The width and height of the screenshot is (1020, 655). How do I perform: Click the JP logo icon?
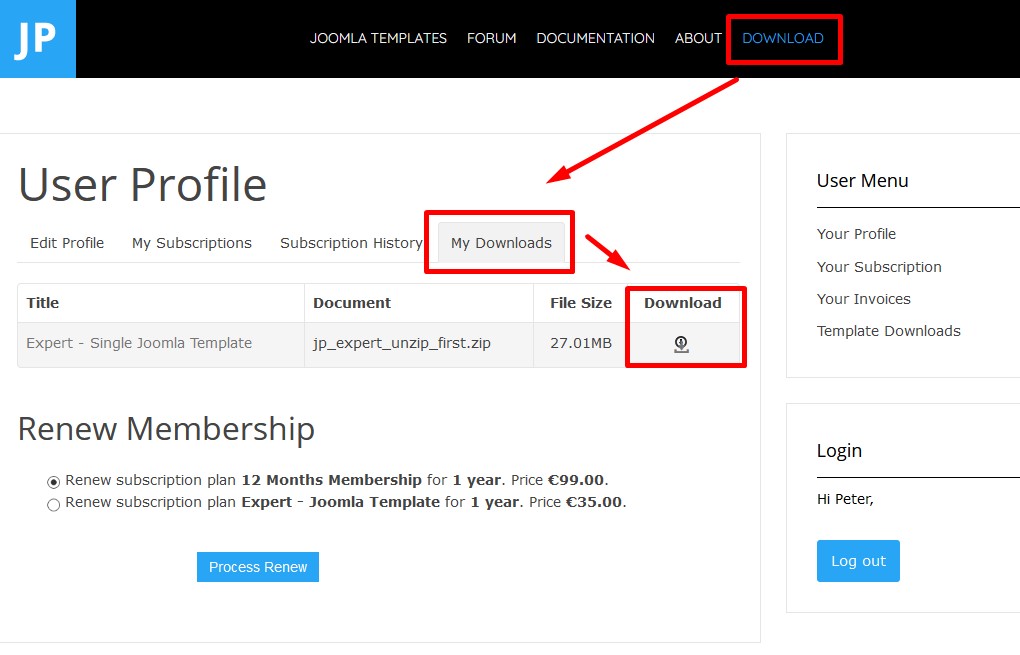(38, 39)
